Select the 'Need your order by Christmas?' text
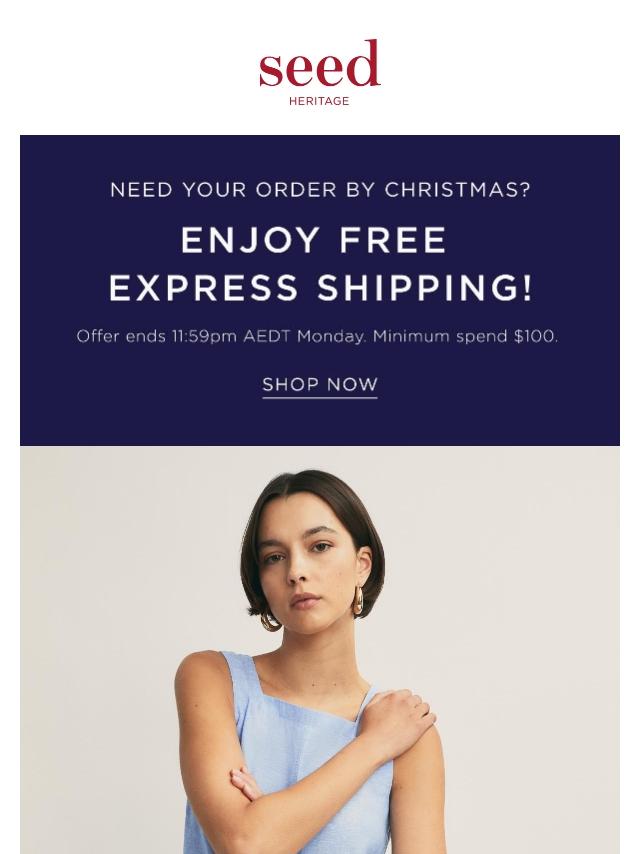 click(x=320, y=190)
